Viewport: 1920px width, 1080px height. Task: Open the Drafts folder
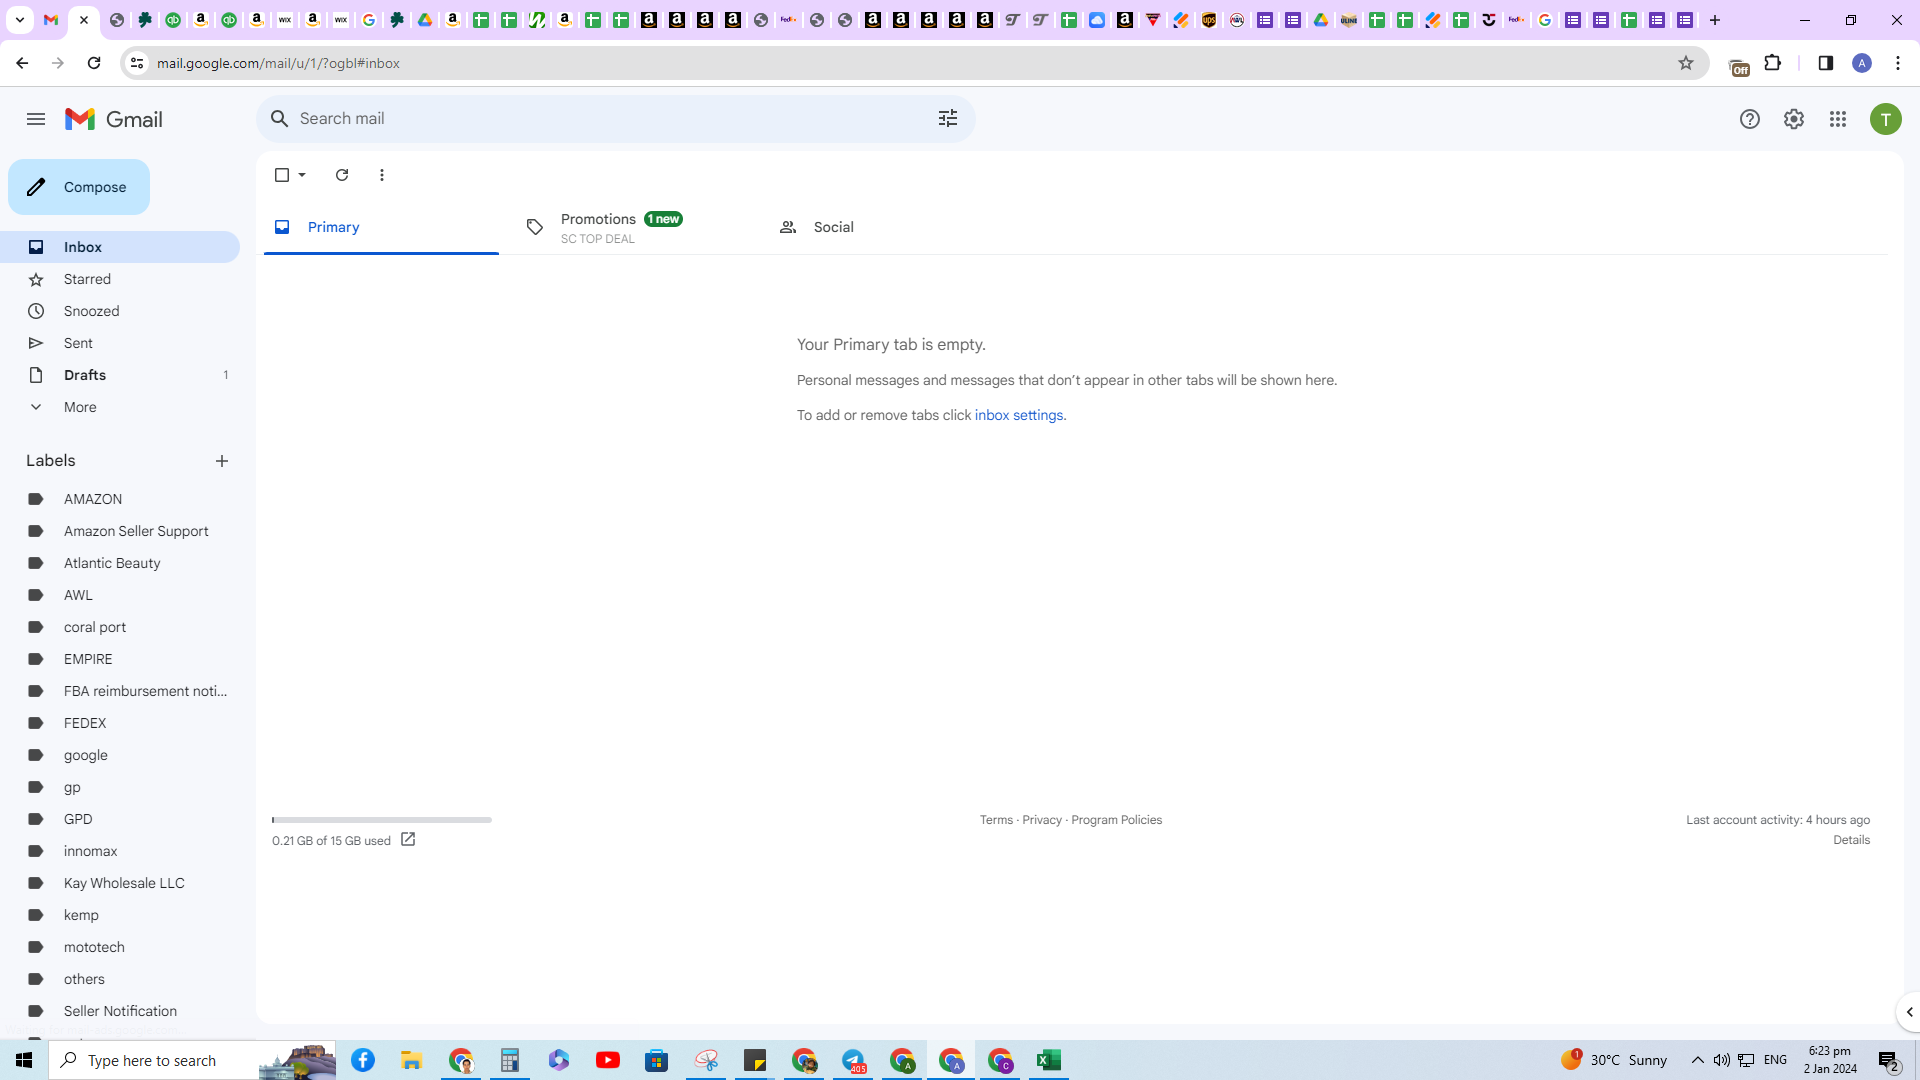[120, 375]
